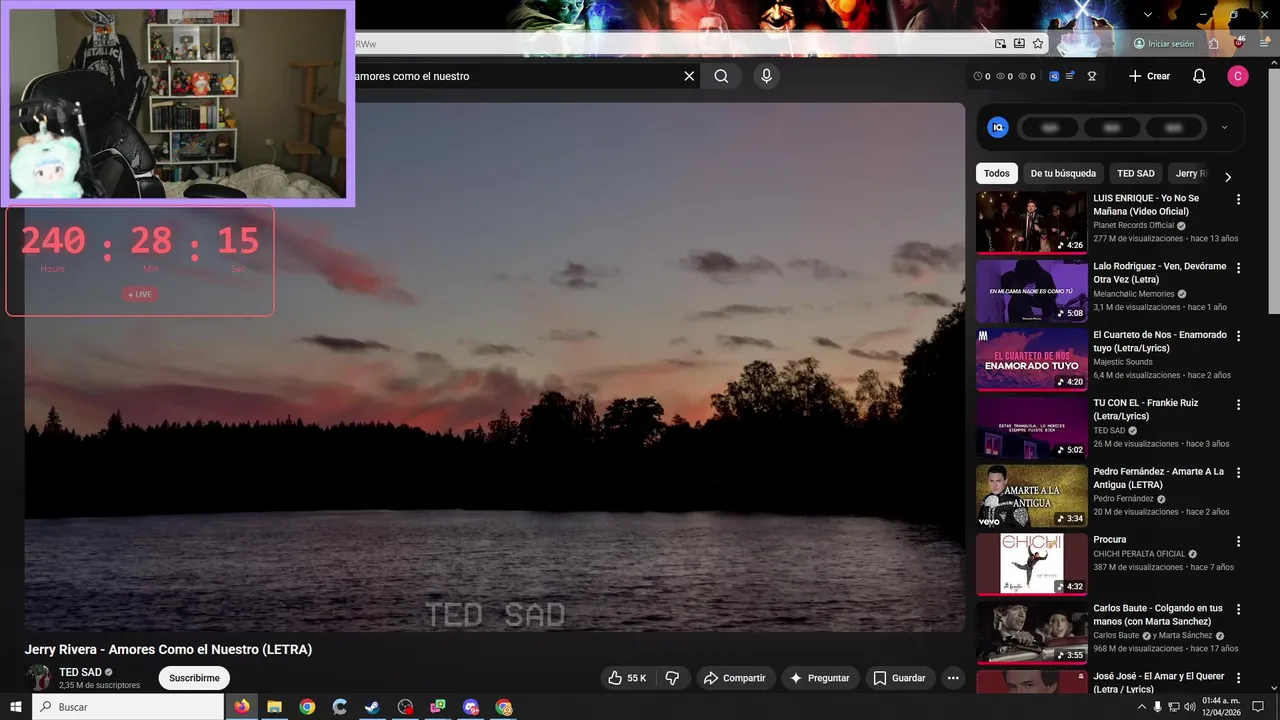Play the LUIS ENRIQUE Yo No Se Mañana thumbnail
This screenshot has height=720, width=1280.
1031,222
